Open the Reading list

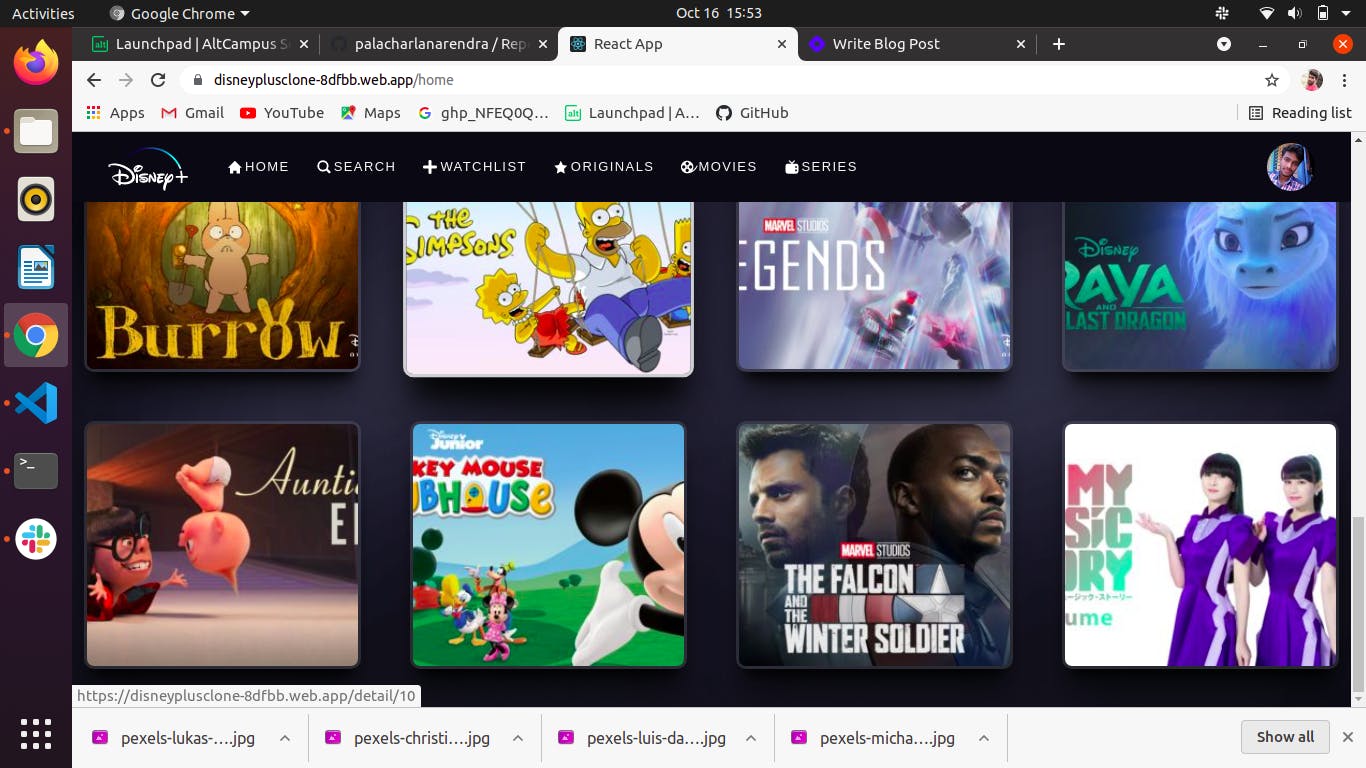coord(1300,113)
